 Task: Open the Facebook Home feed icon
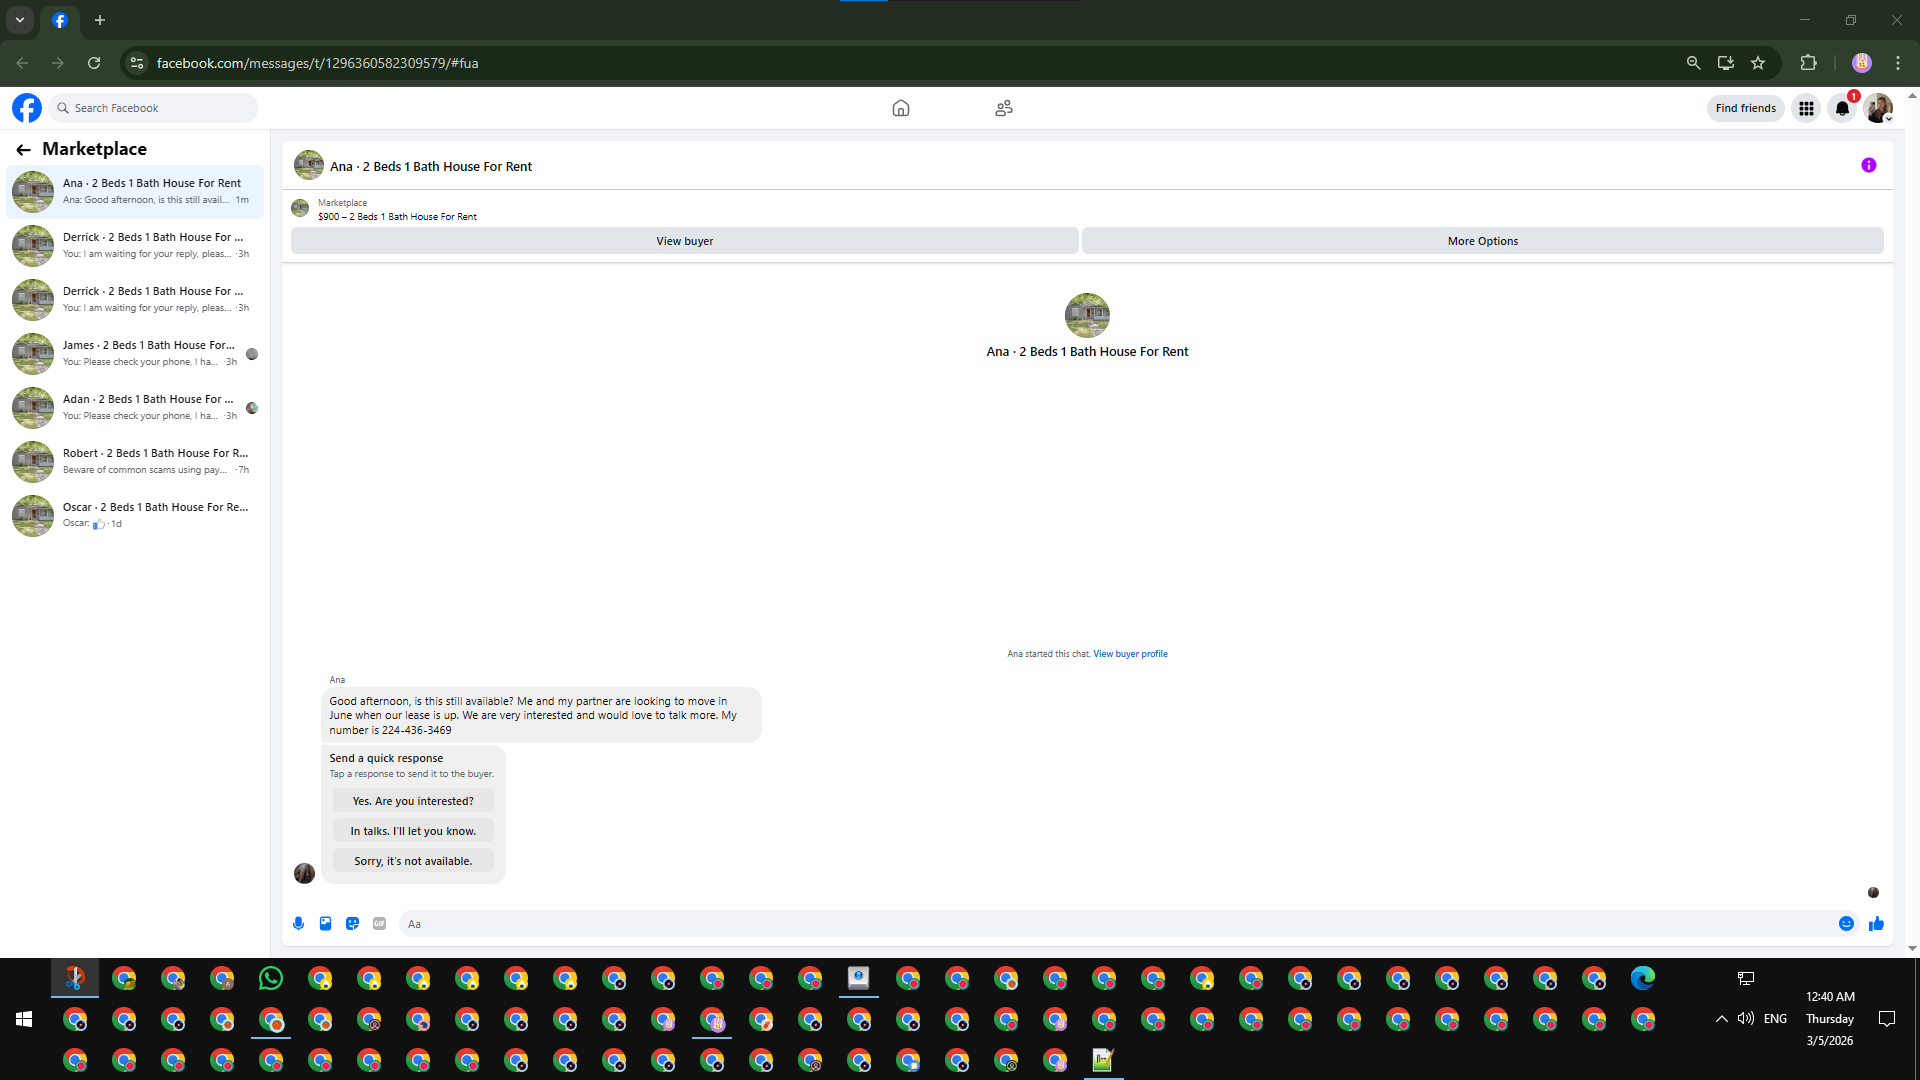(x=901, y=108)
